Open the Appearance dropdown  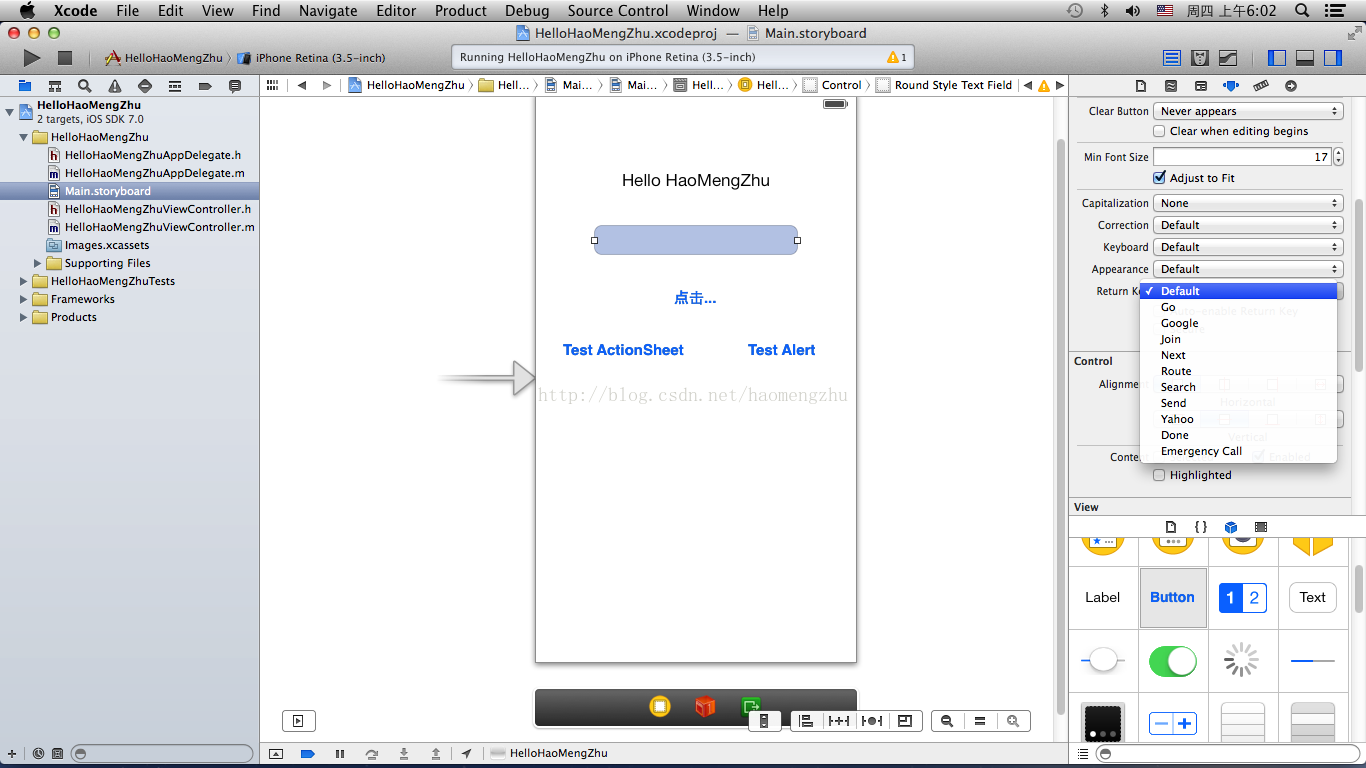pos(1248,269)
